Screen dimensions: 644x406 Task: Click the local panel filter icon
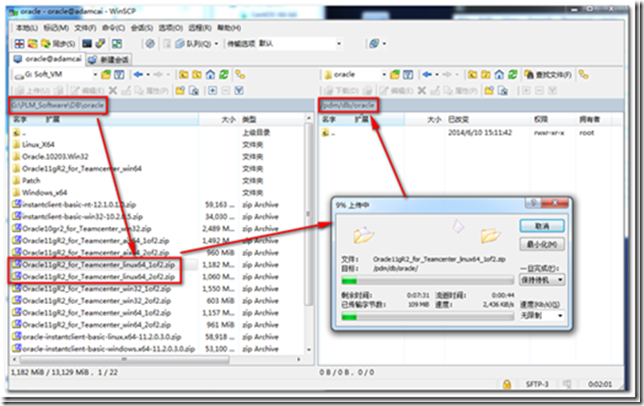(x=119, y=75)
